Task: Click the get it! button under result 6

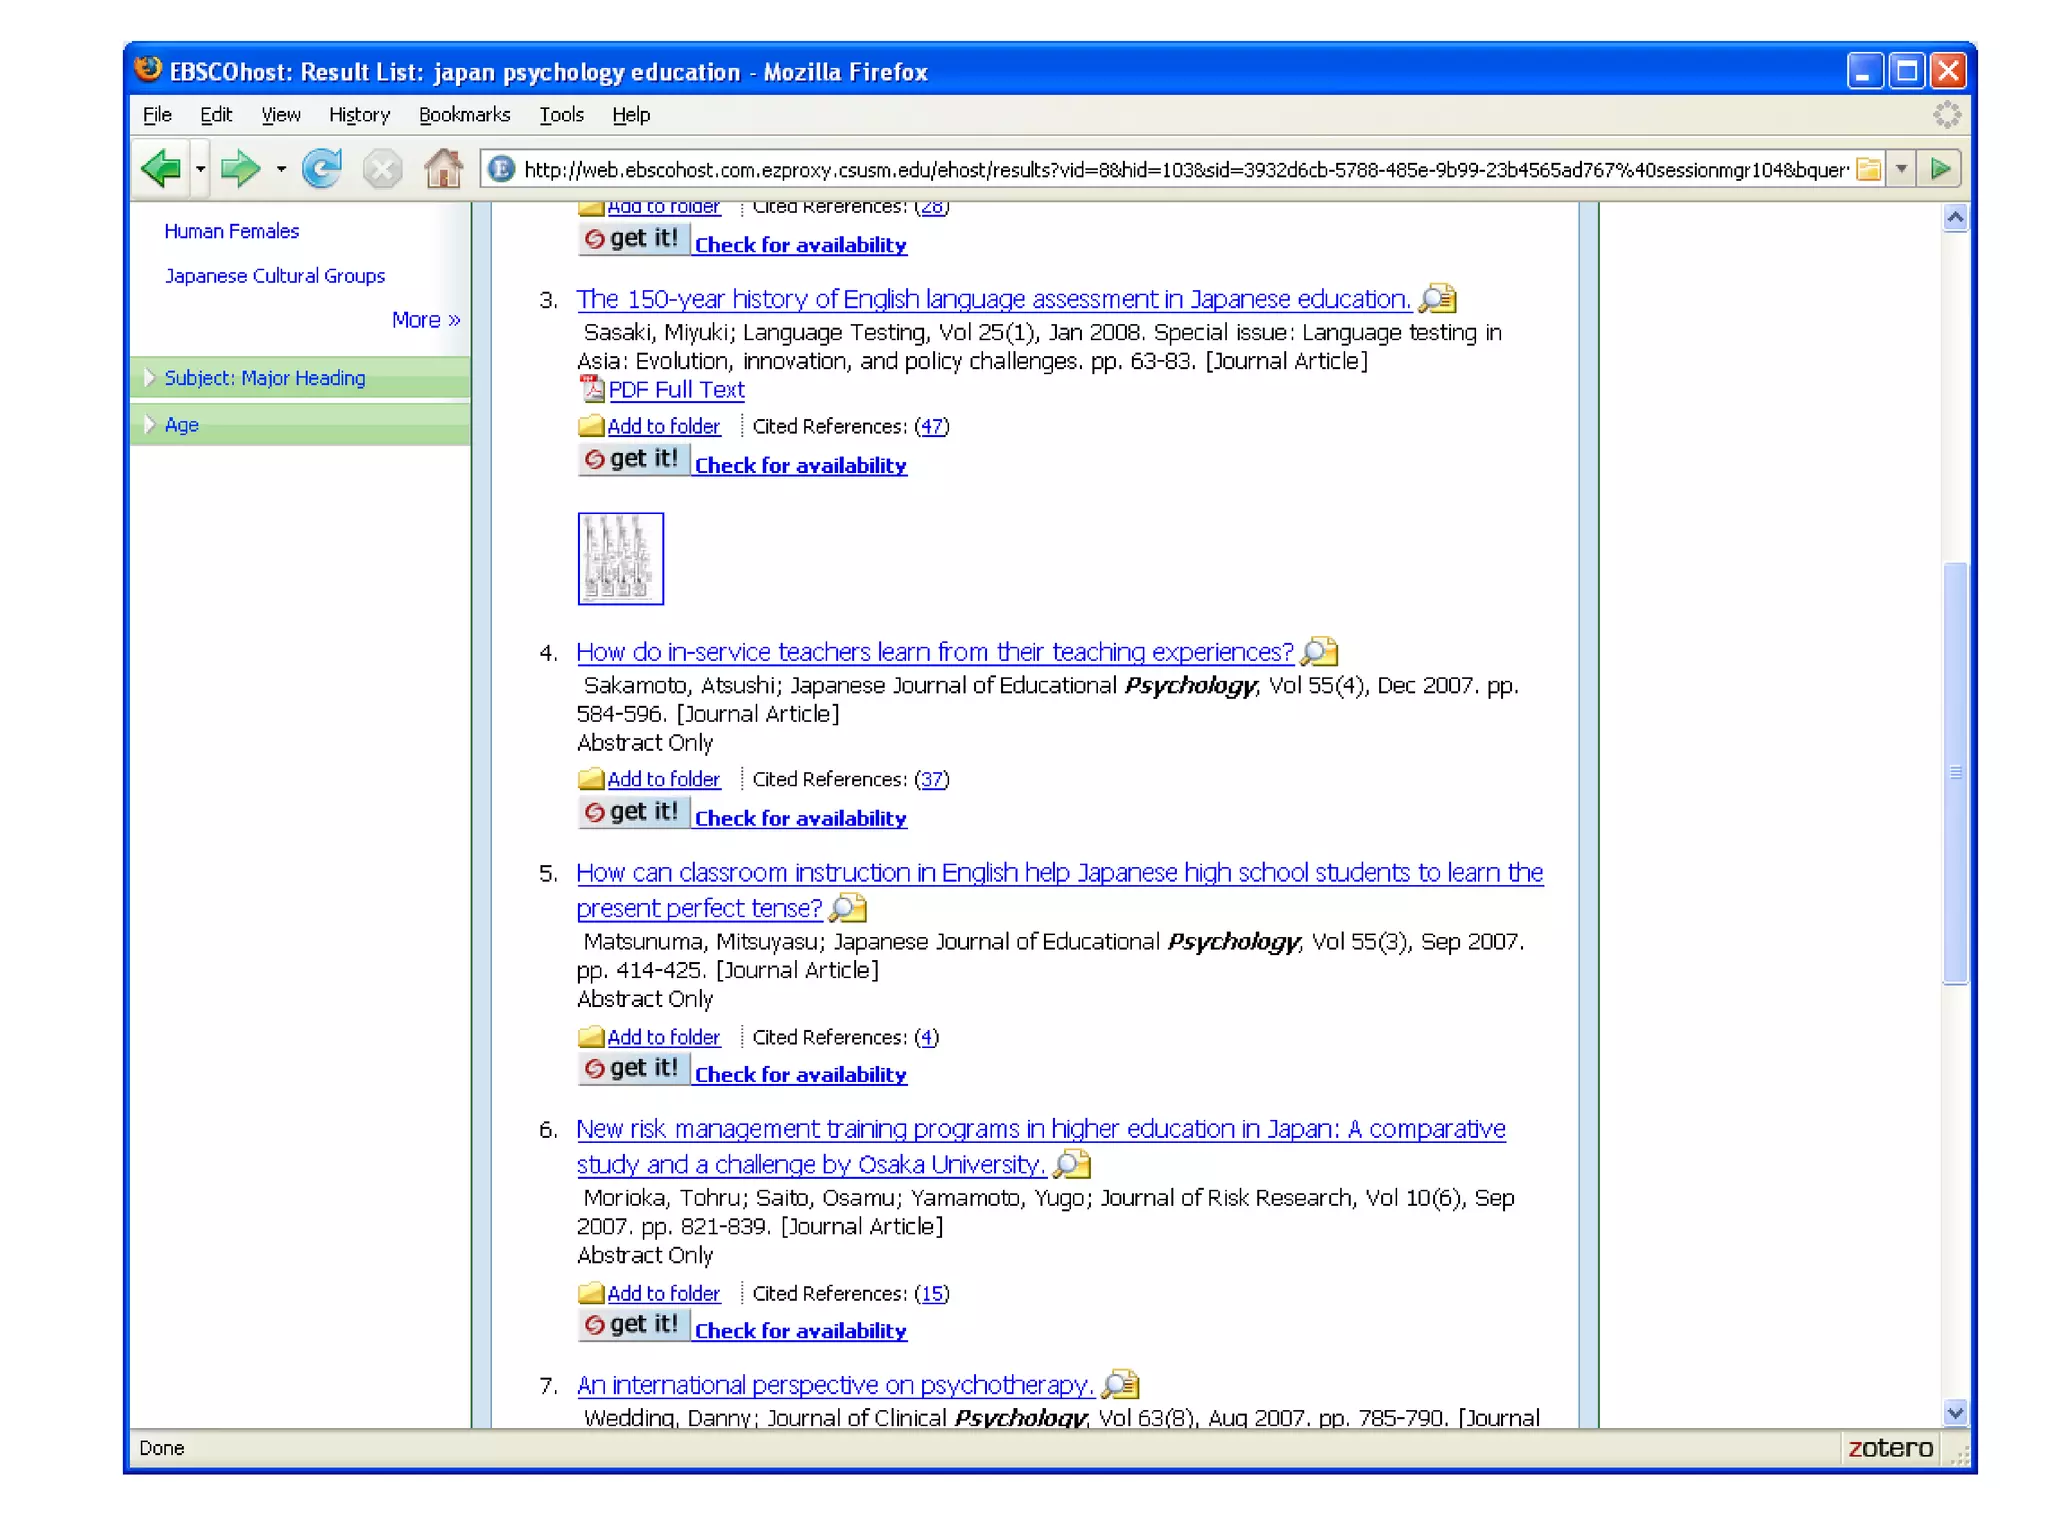Action: point(633,1324)
